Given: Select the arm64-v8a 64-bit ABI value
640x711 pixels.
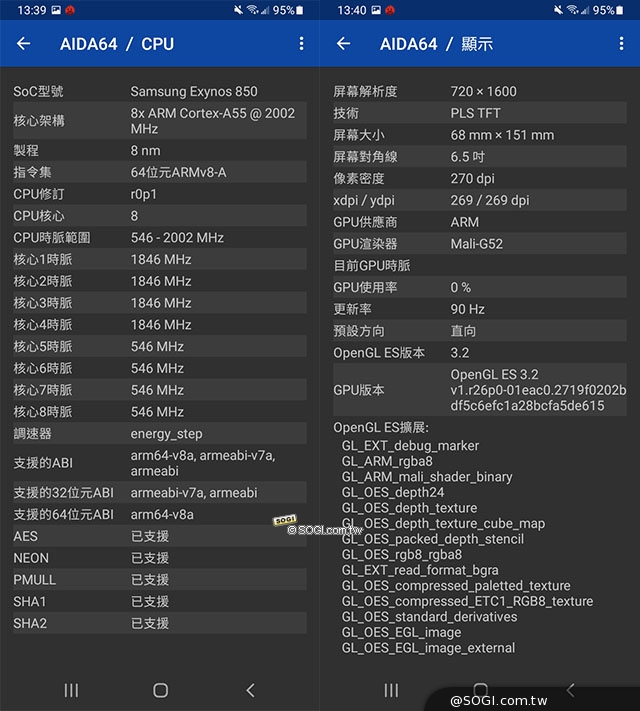Looking at the screenshot, I should [162, 514].
